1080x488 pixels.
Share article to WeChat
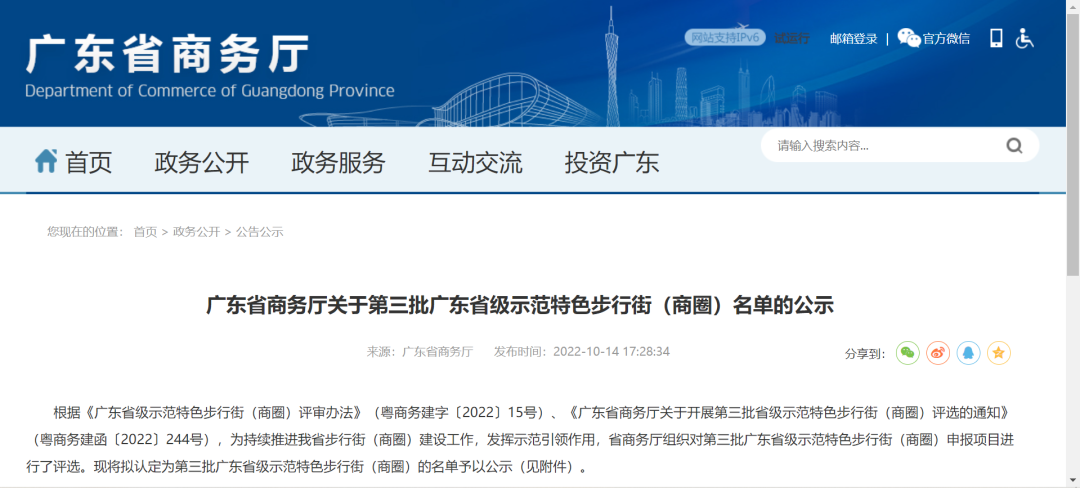[x=907, y=353]
